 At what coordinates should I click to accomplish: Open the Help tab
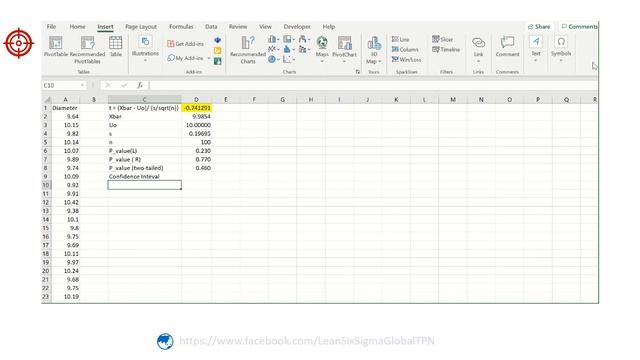[x=329, y=27]
